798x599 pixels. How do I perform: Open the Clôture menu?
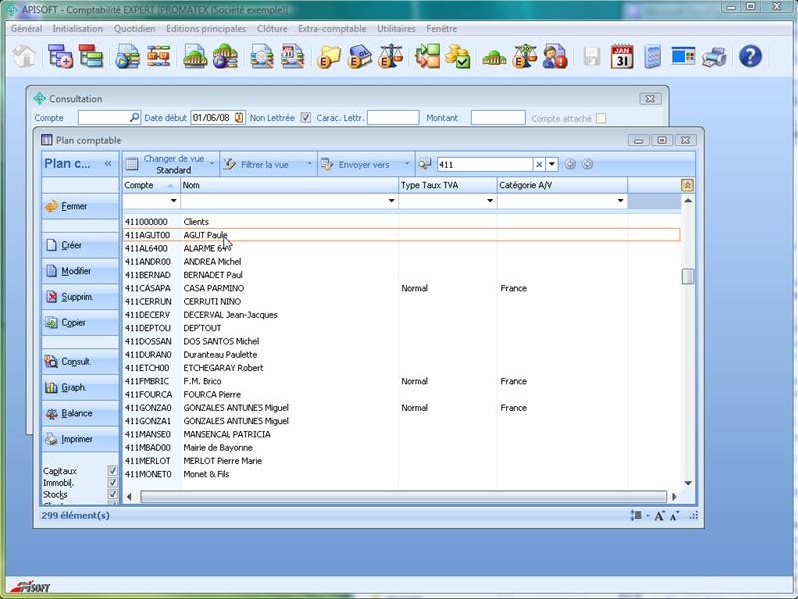pos(272,29)
